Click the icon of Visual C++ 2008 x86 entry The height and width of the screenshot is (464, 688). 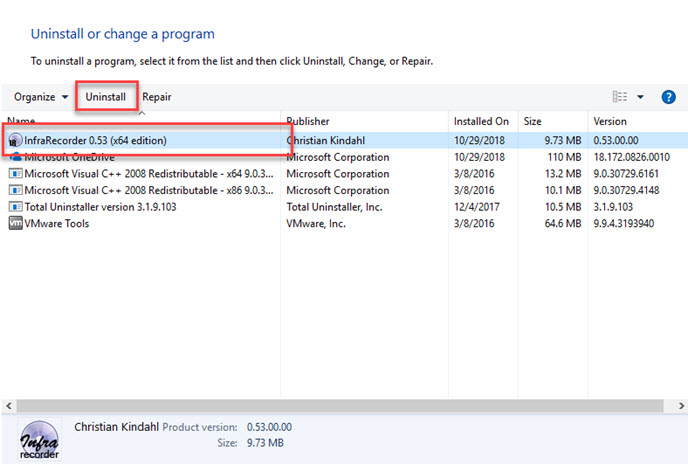click(15, 190)
